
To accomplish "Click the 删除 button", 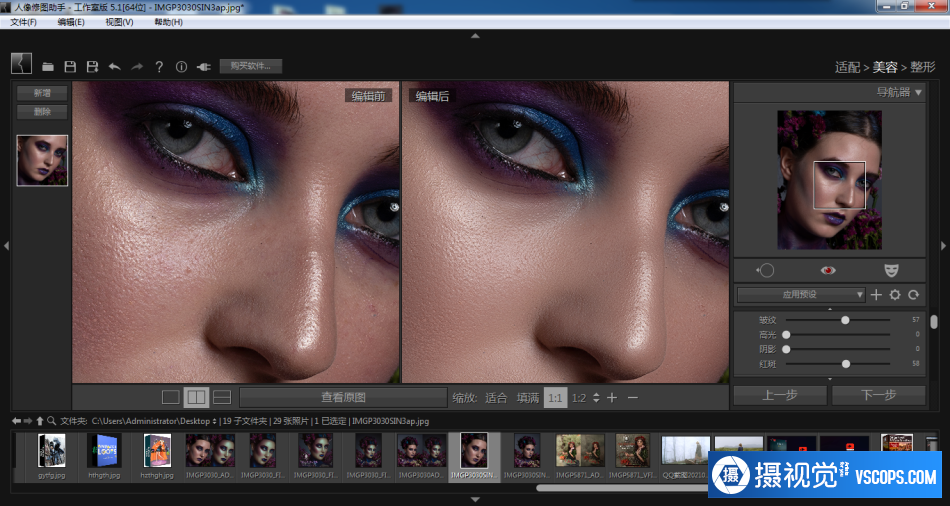I will 42,112.
